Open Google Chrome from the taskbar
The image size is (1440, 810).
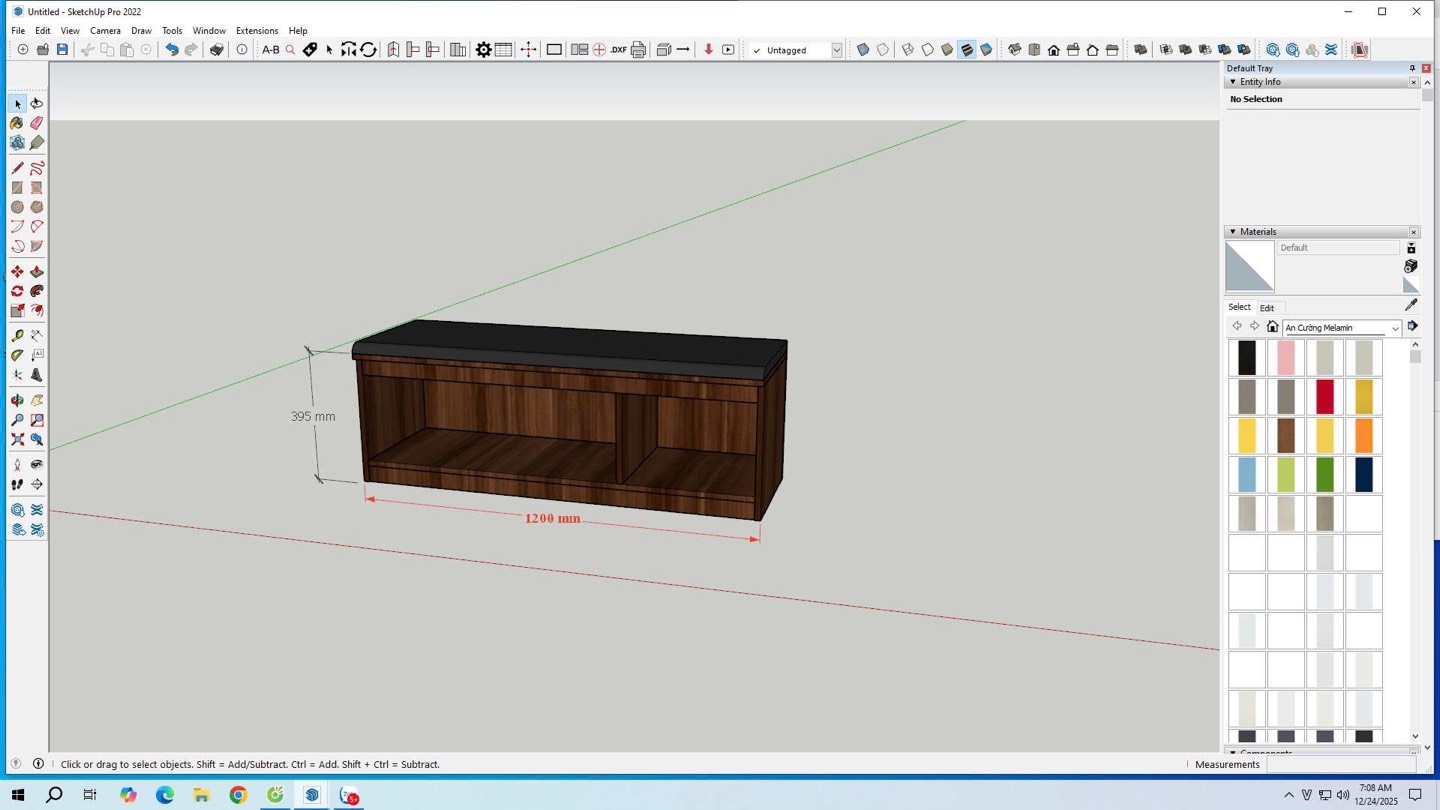tap(238, 796)
